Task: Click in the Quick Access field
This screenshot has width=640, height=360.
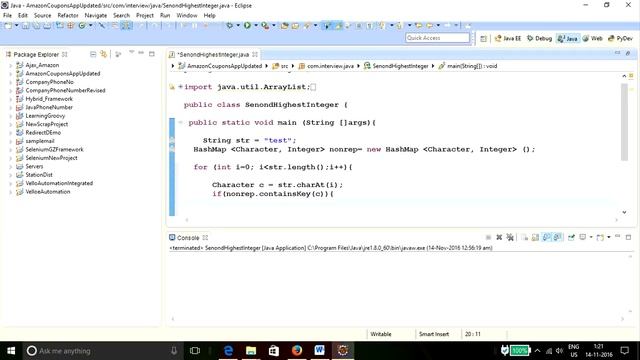Action: (x=437, y=38)
